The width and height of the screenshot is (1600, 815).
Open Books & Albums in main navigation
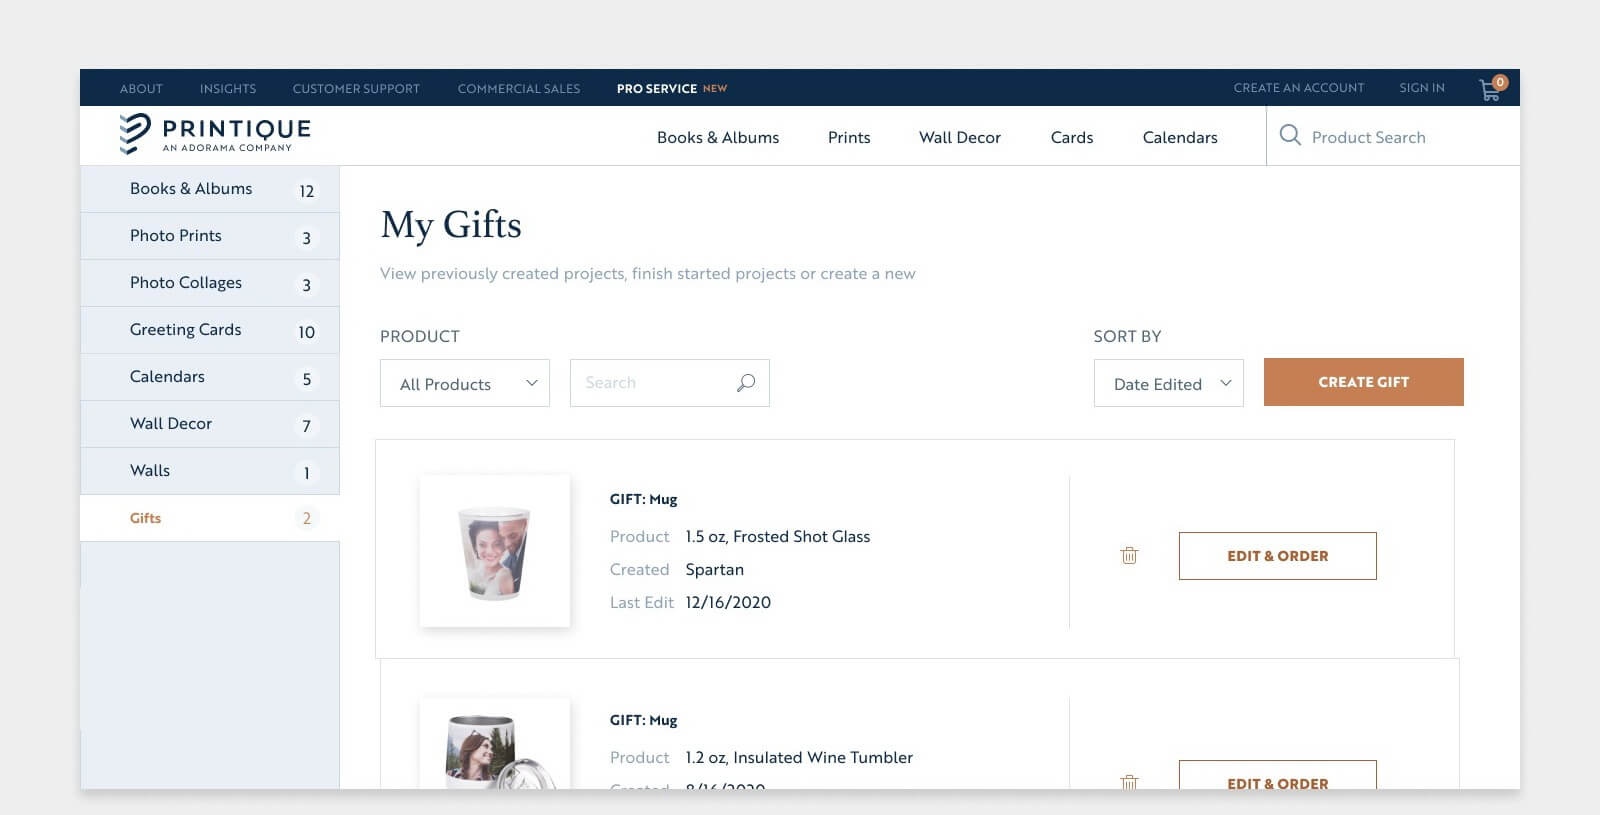coord(718,137)
